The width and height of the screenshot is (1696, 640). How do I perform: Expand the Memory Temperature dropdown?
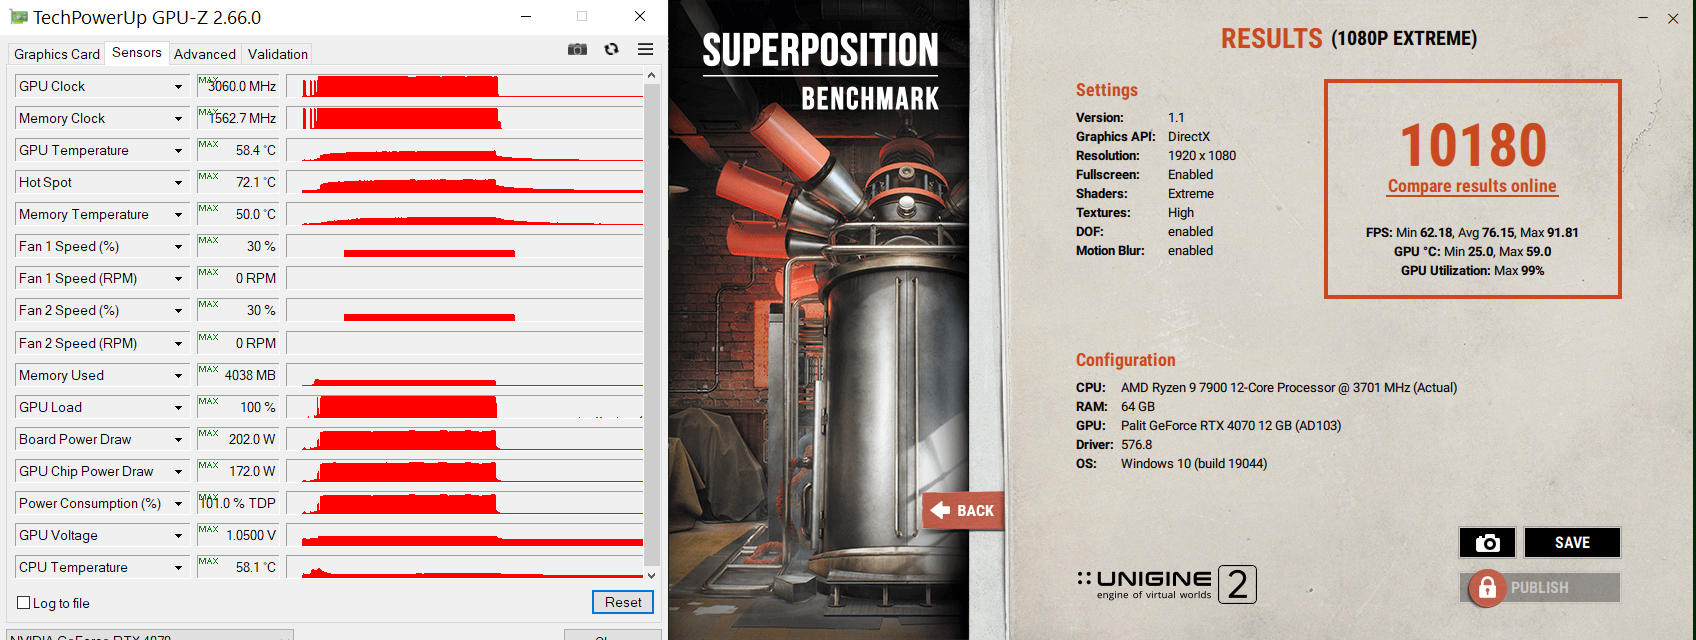pos(178,215)
